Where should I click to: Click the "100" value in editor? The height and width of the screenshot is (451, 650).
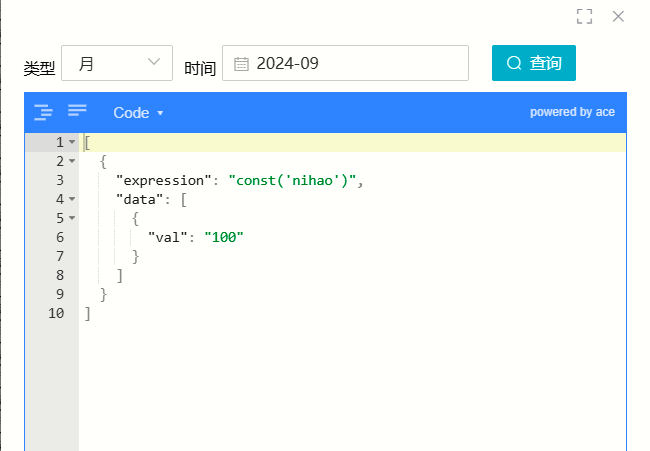(224, 237)
